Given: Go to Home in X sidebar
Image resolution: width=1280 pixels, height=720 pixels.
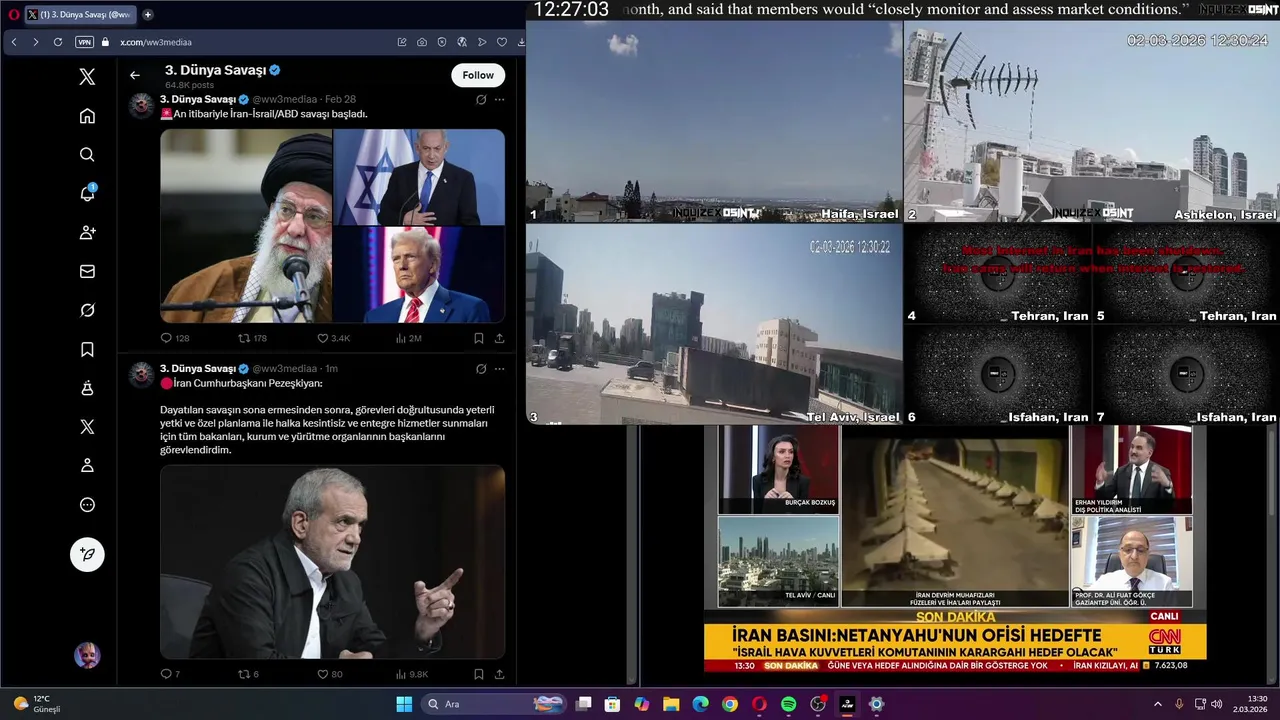Looking at the screenshot, I should coord(87,116).
